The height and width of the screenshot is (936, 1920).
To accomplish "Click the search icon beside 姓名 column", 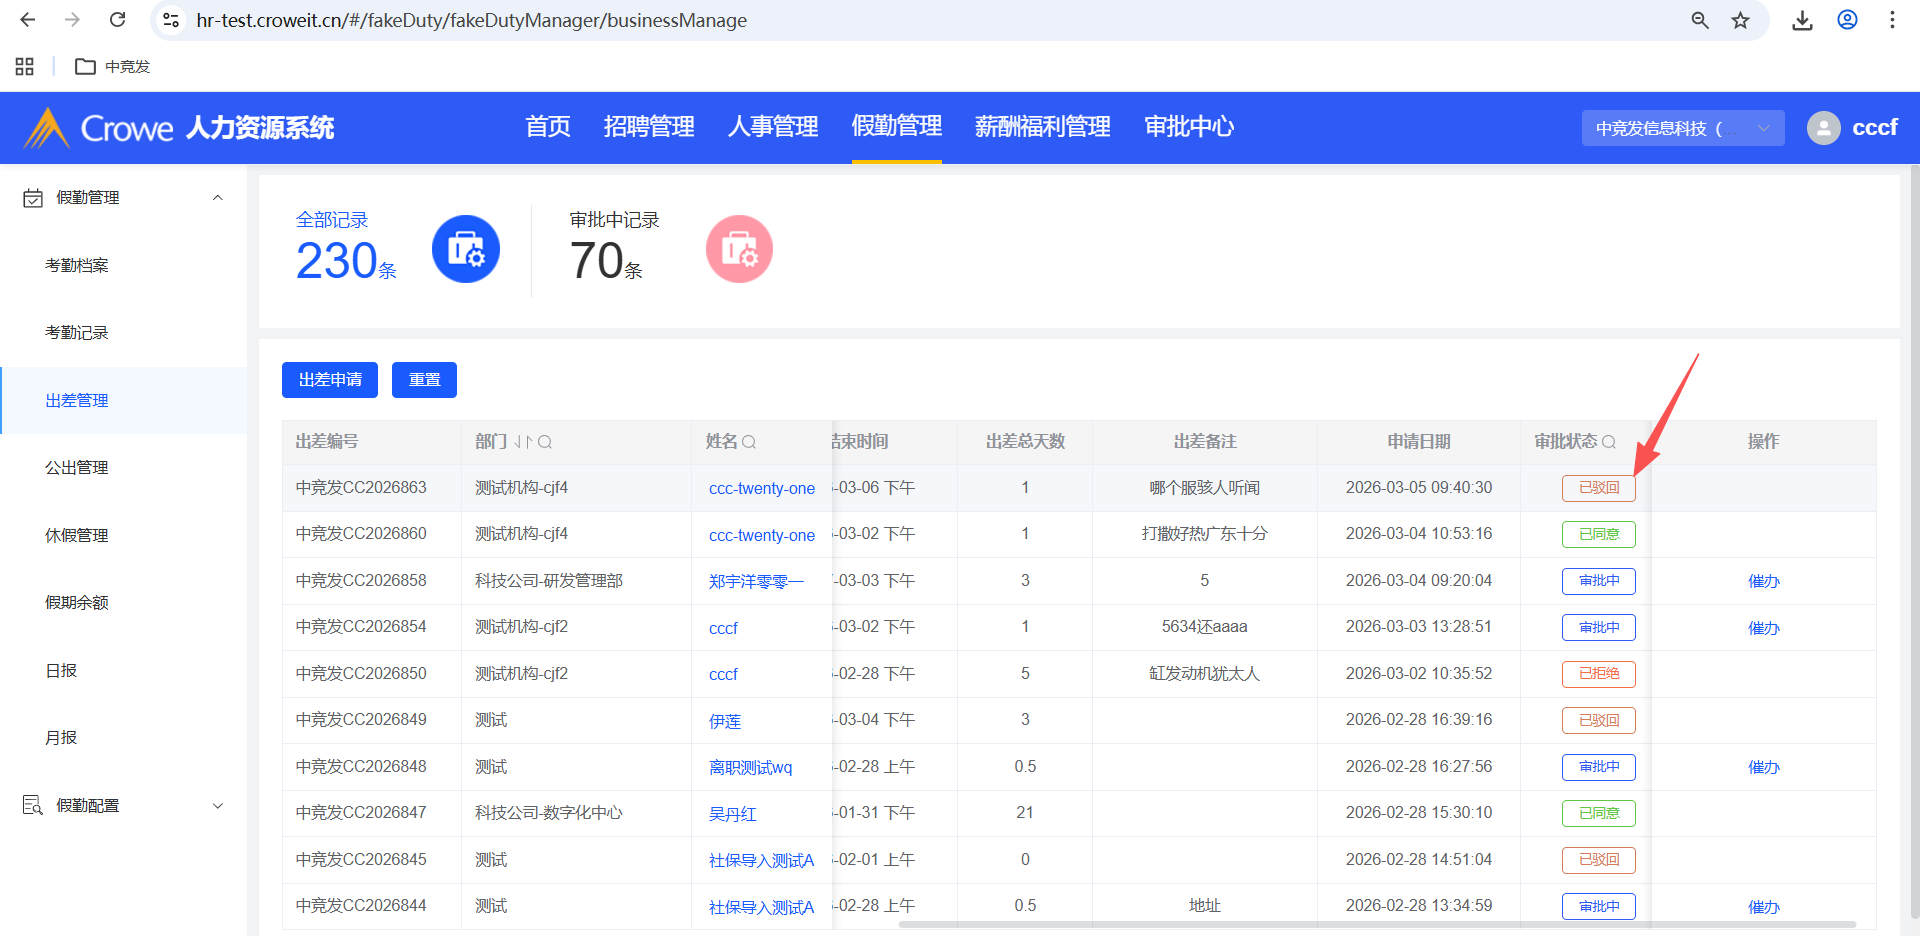I will [749, 442].
